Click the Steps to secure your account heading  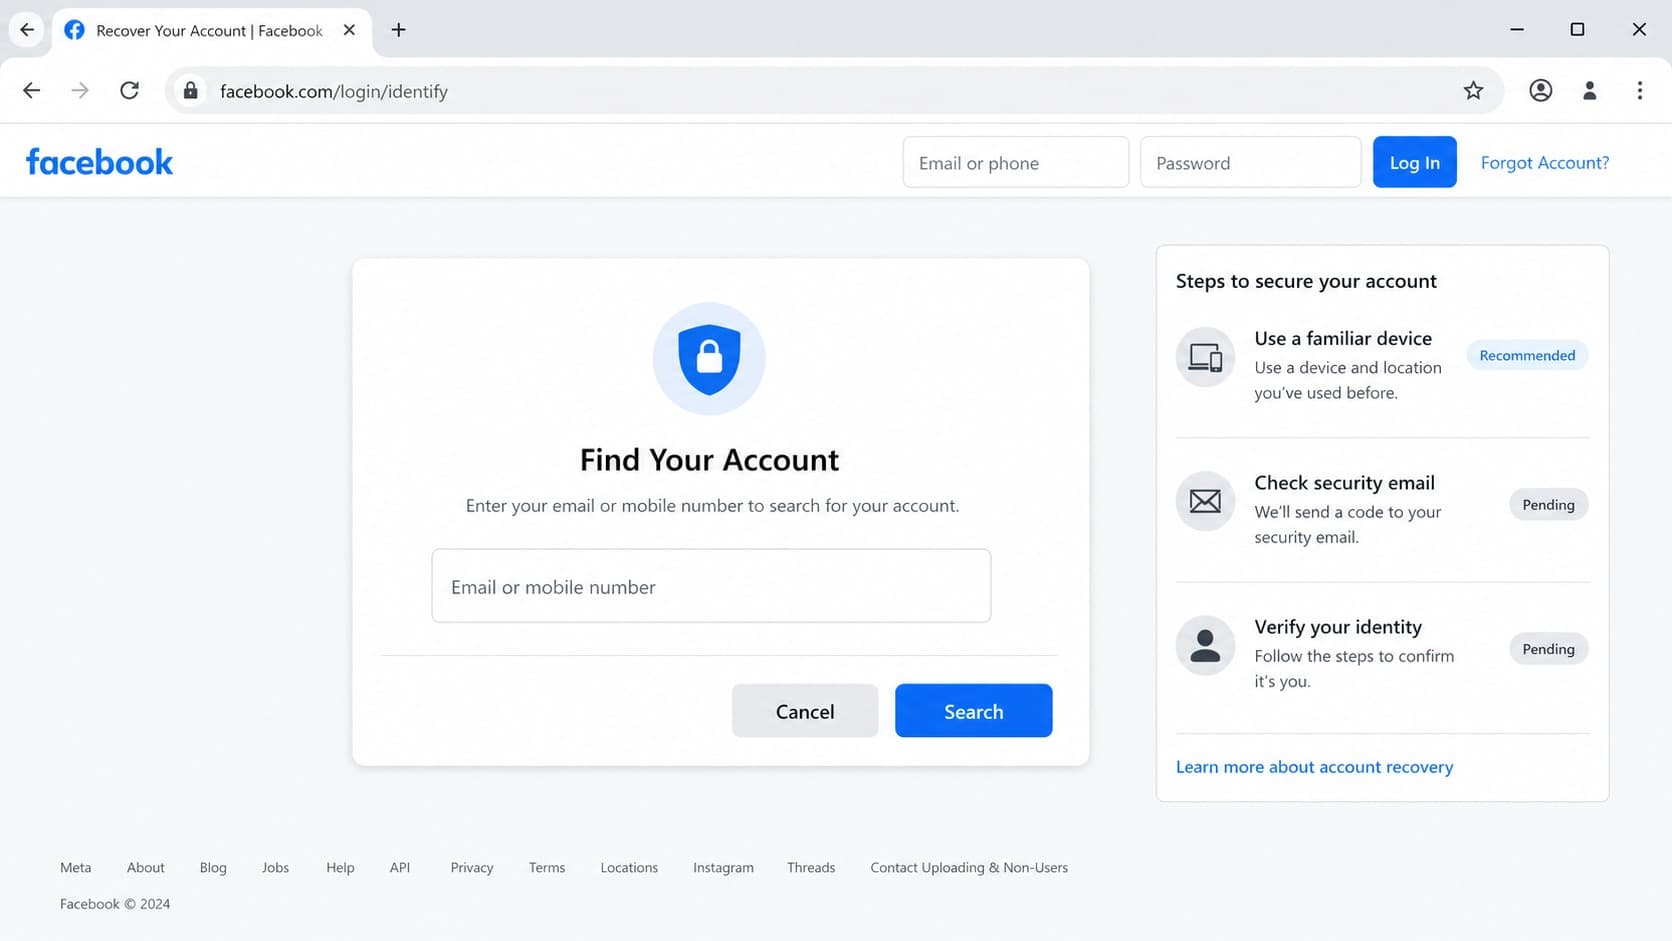(x=1306, y=281)
